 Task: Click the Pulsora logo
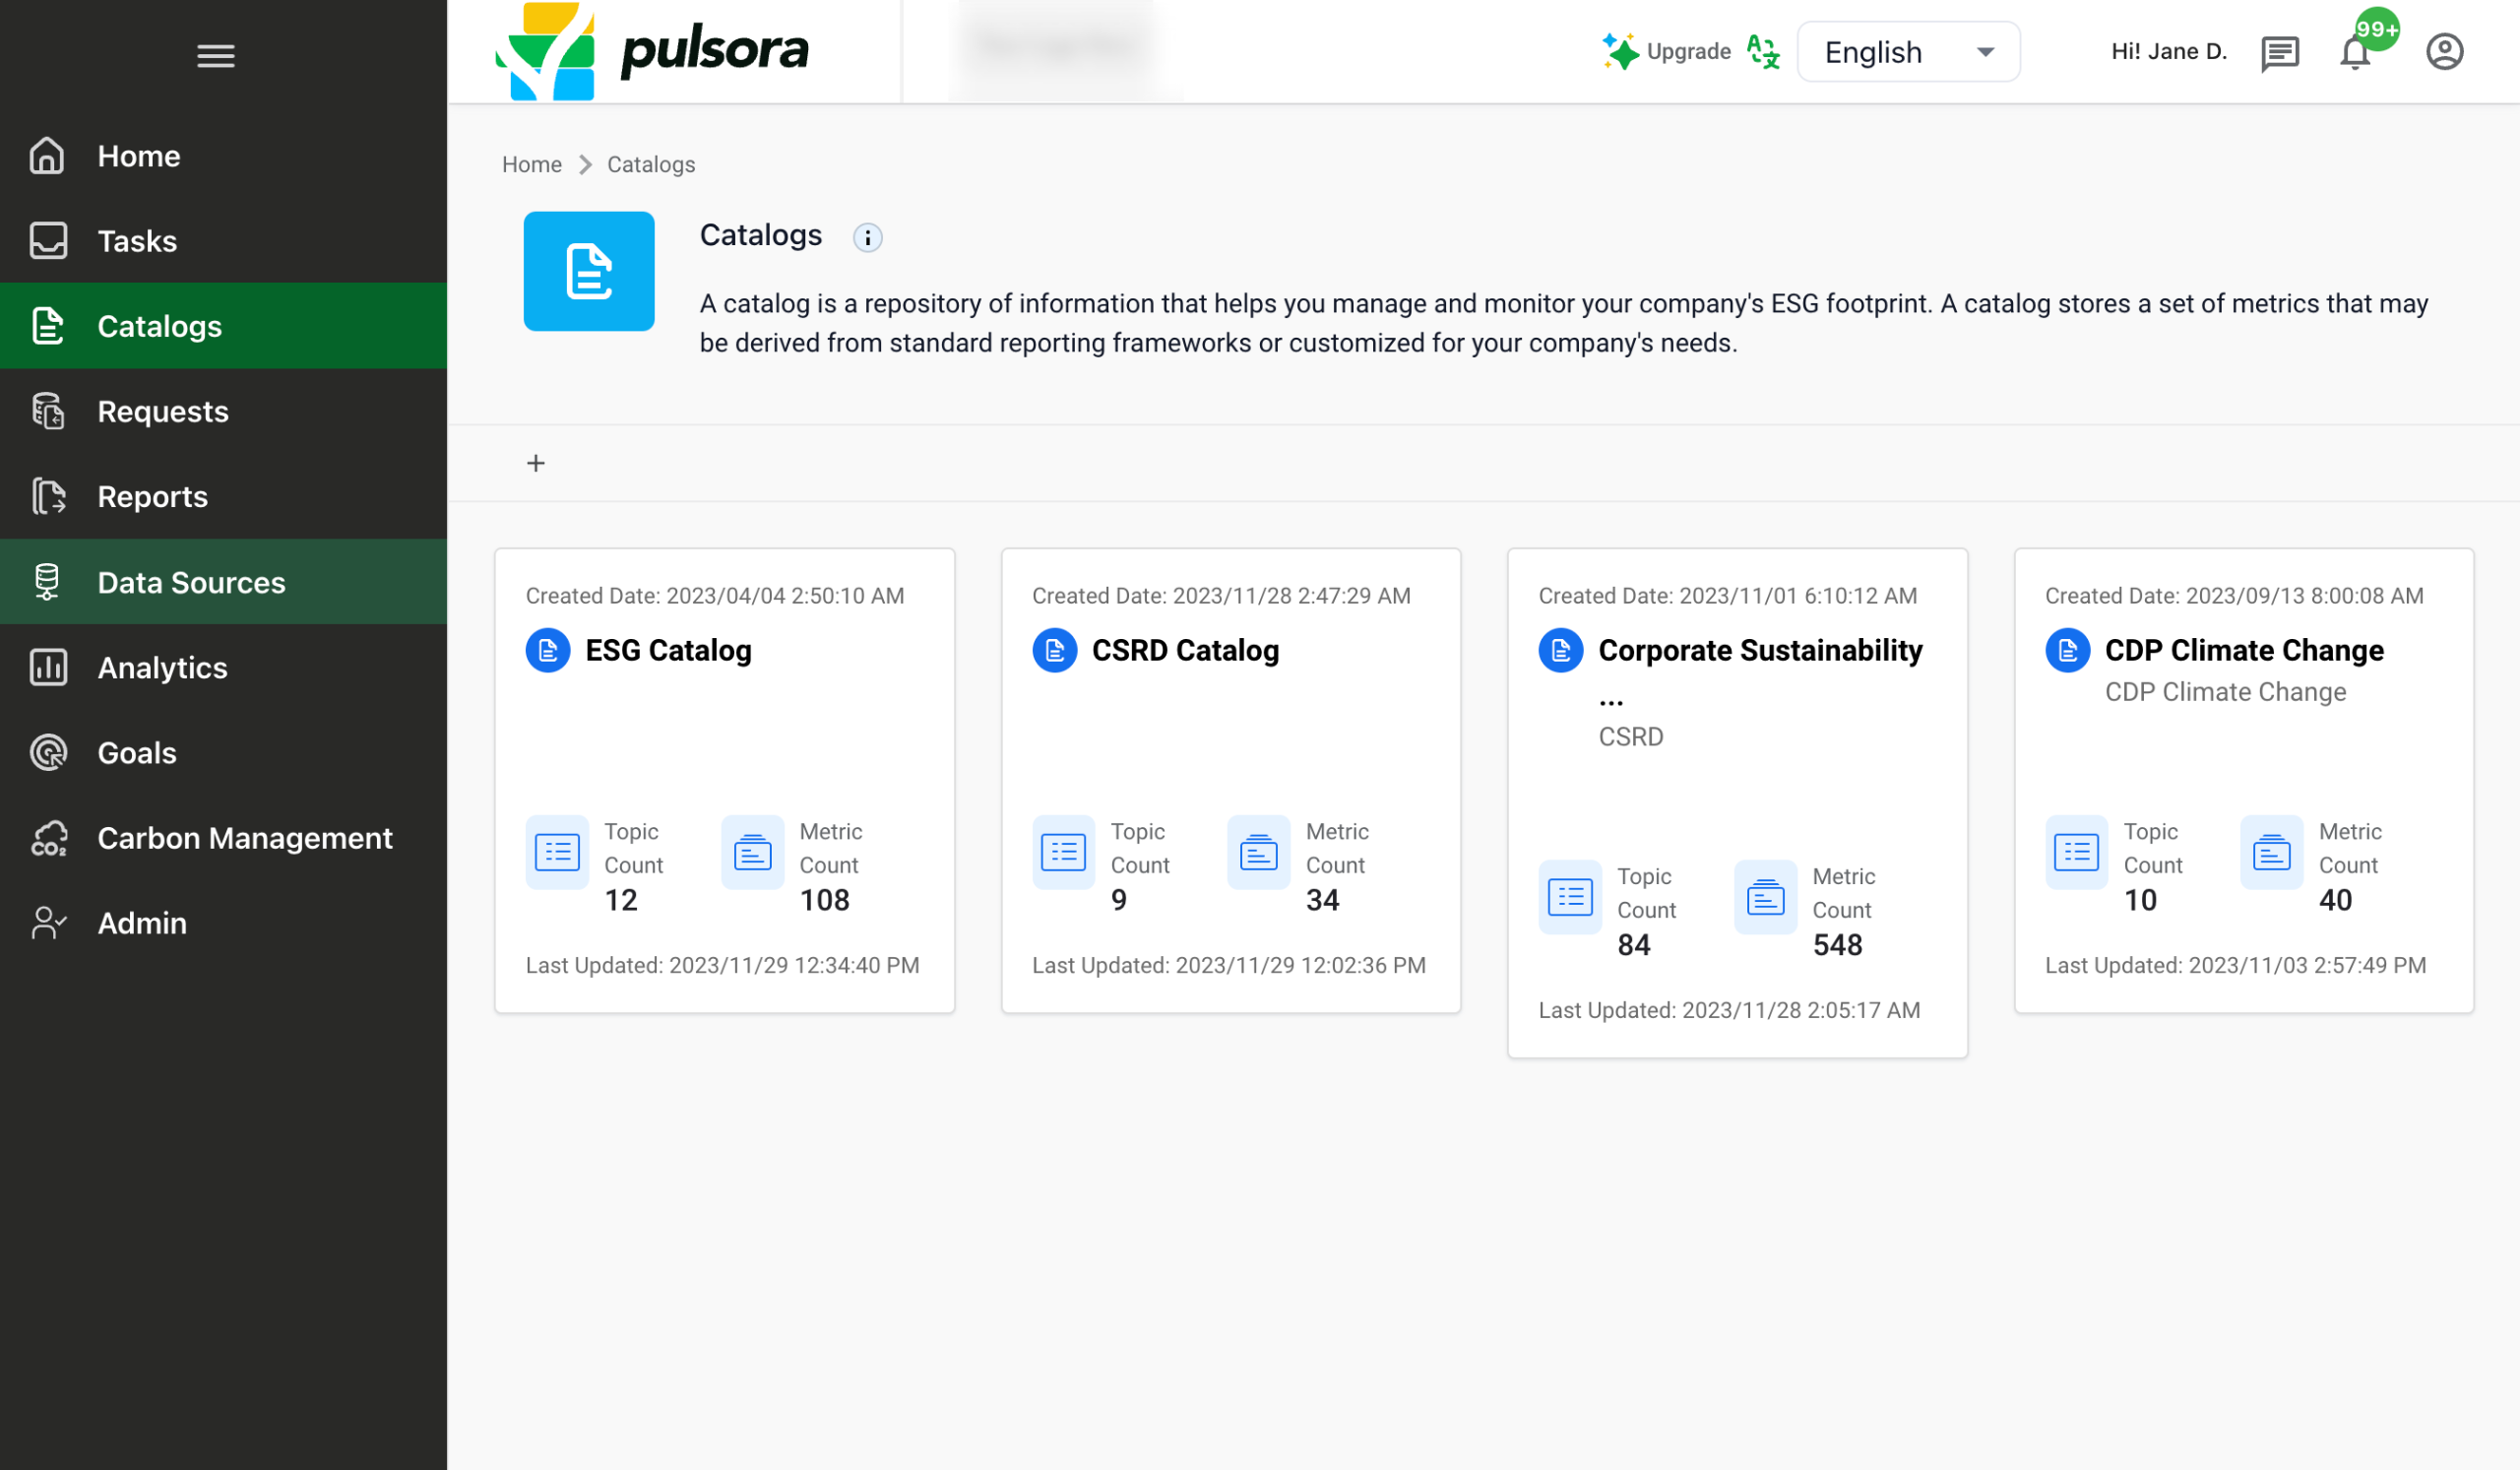click(652, 50)
